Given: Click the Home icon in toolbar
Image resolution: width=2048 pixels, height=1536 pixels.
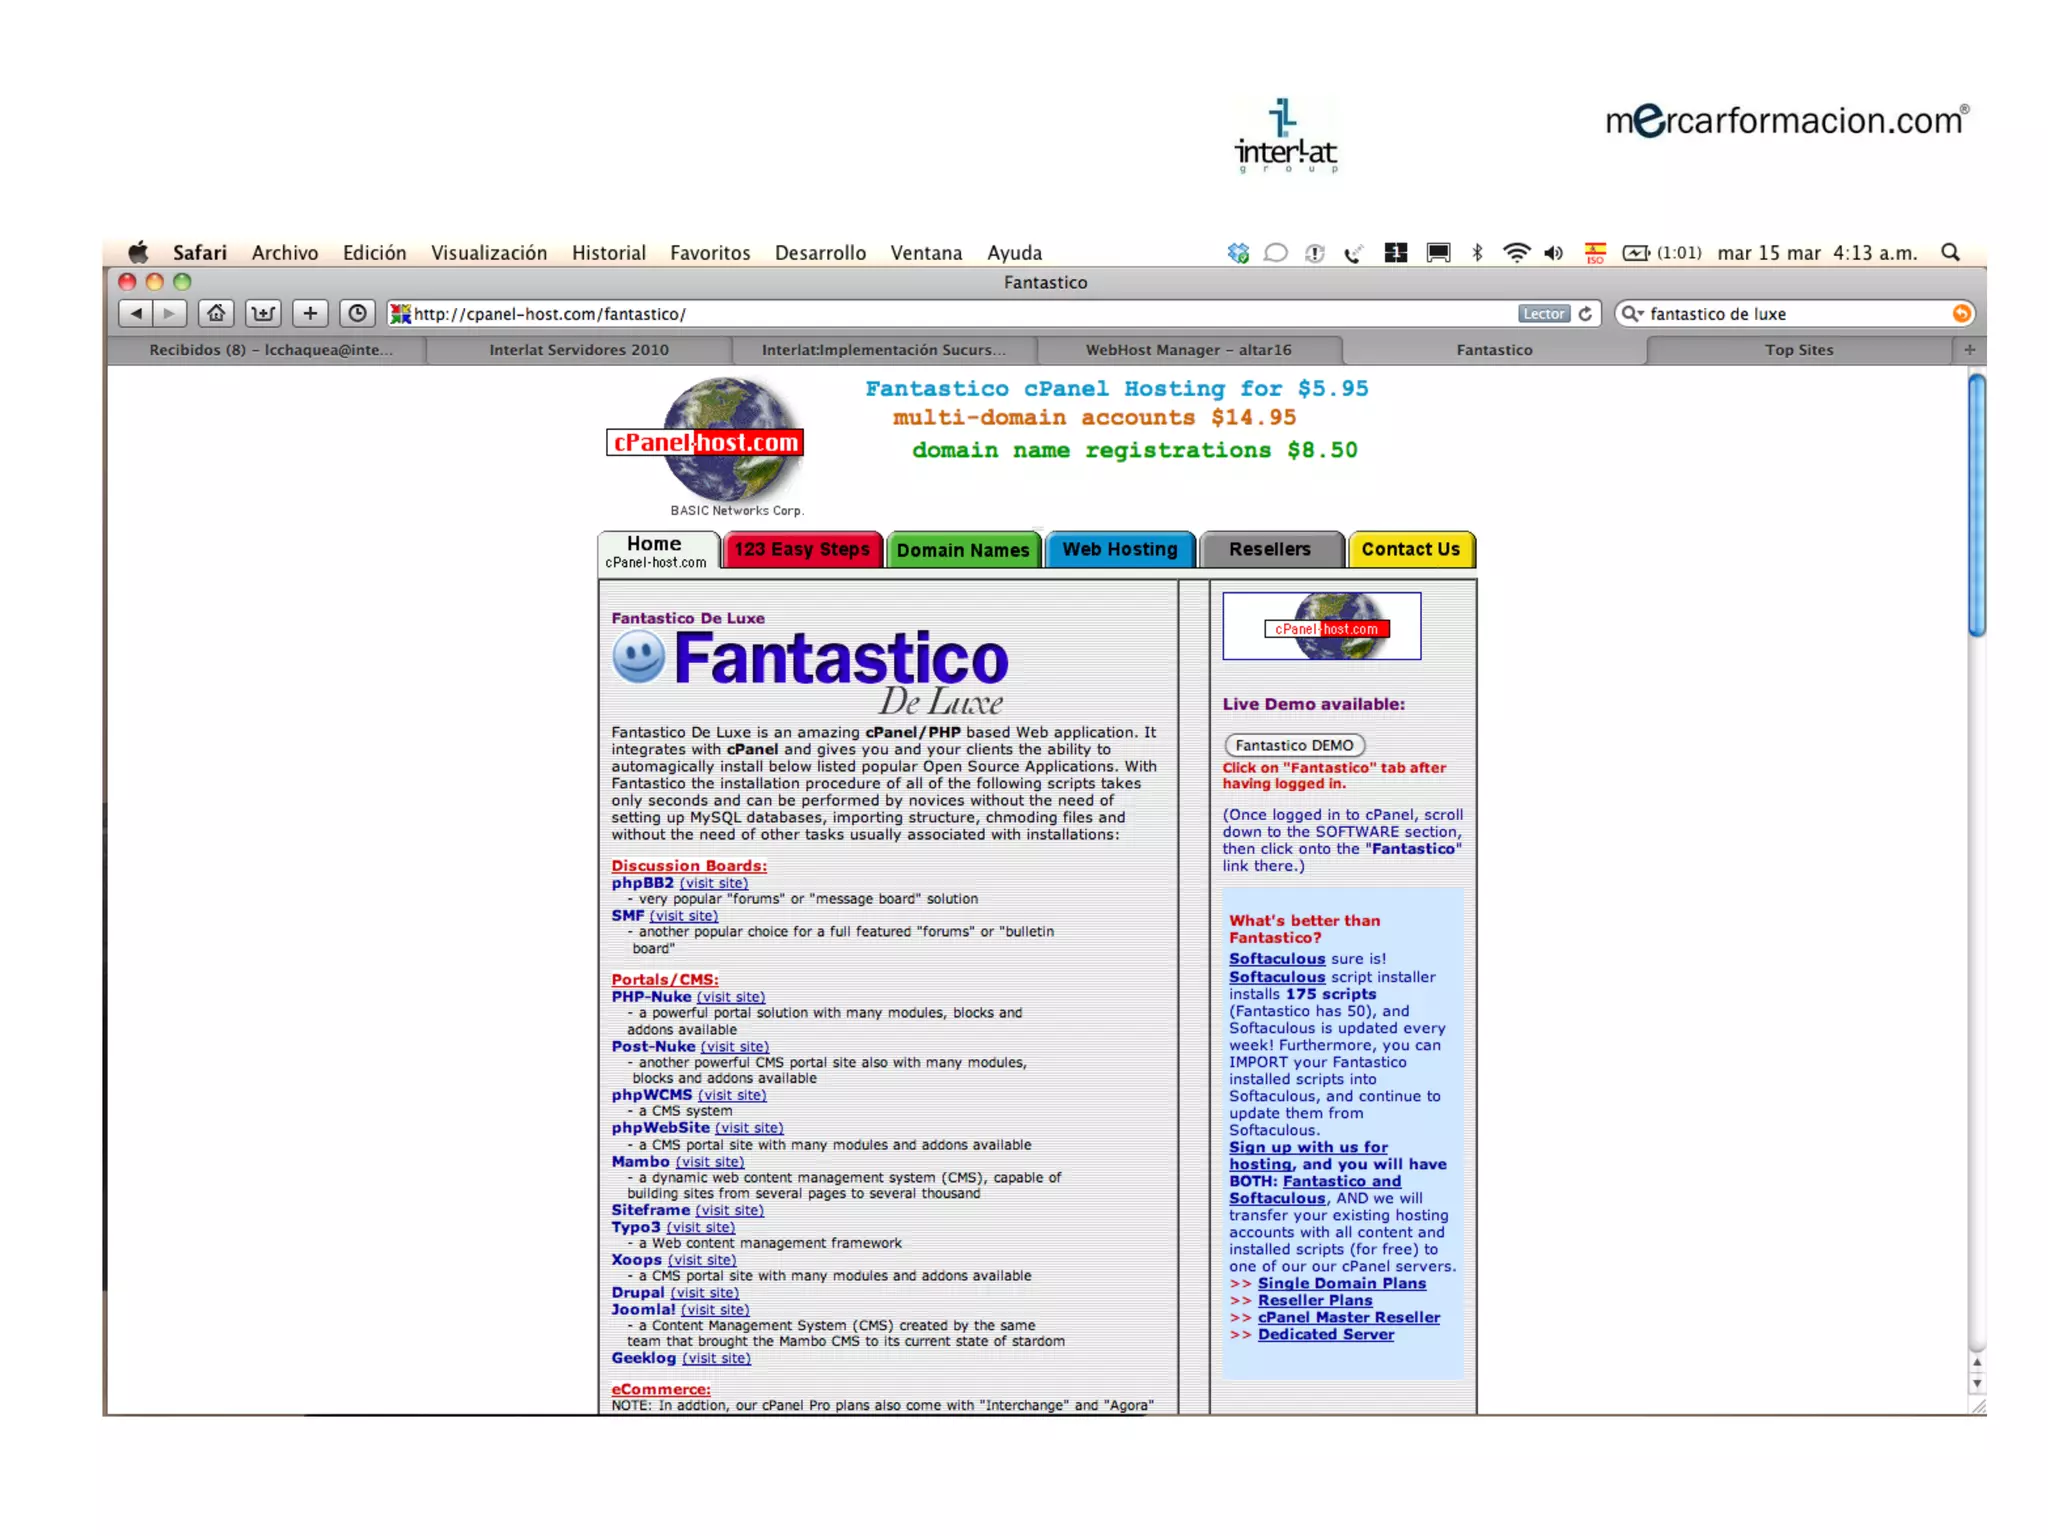Looking at the screenshot, I should 216,314.
